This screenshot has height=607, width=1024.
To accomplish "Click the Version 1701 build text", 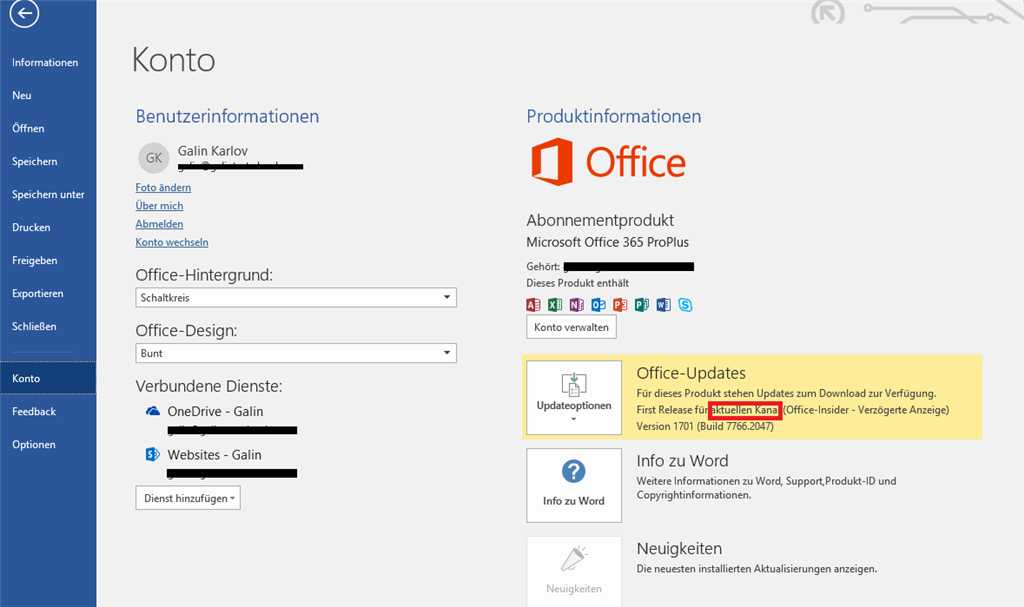I will point(705,426).
